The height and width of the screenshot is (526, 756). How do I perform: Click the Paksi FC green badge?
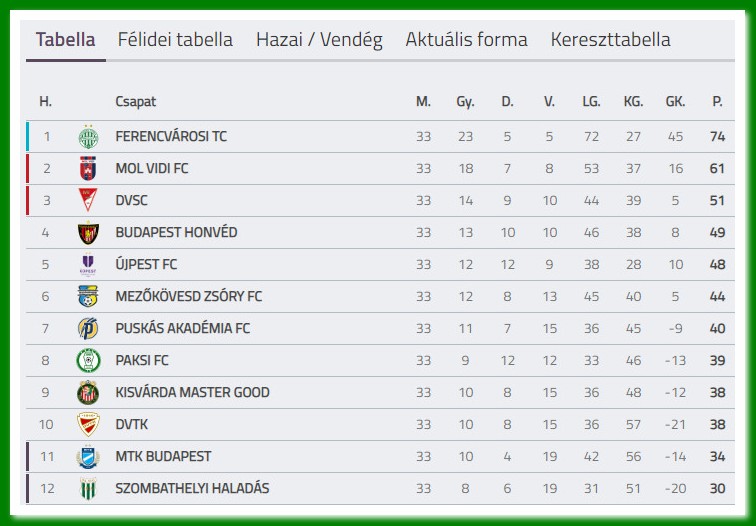(x=88, y=361)
